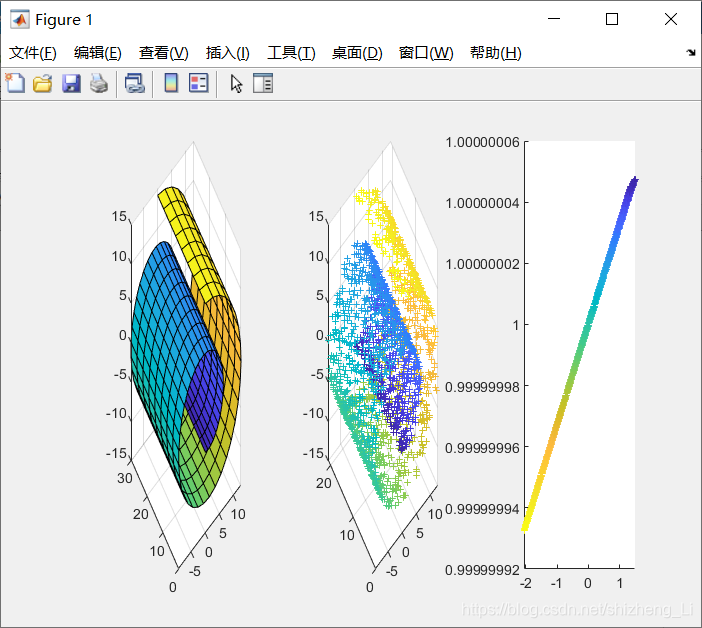
Task: Maximize the Figure 1 window
Action: [612, 19]
